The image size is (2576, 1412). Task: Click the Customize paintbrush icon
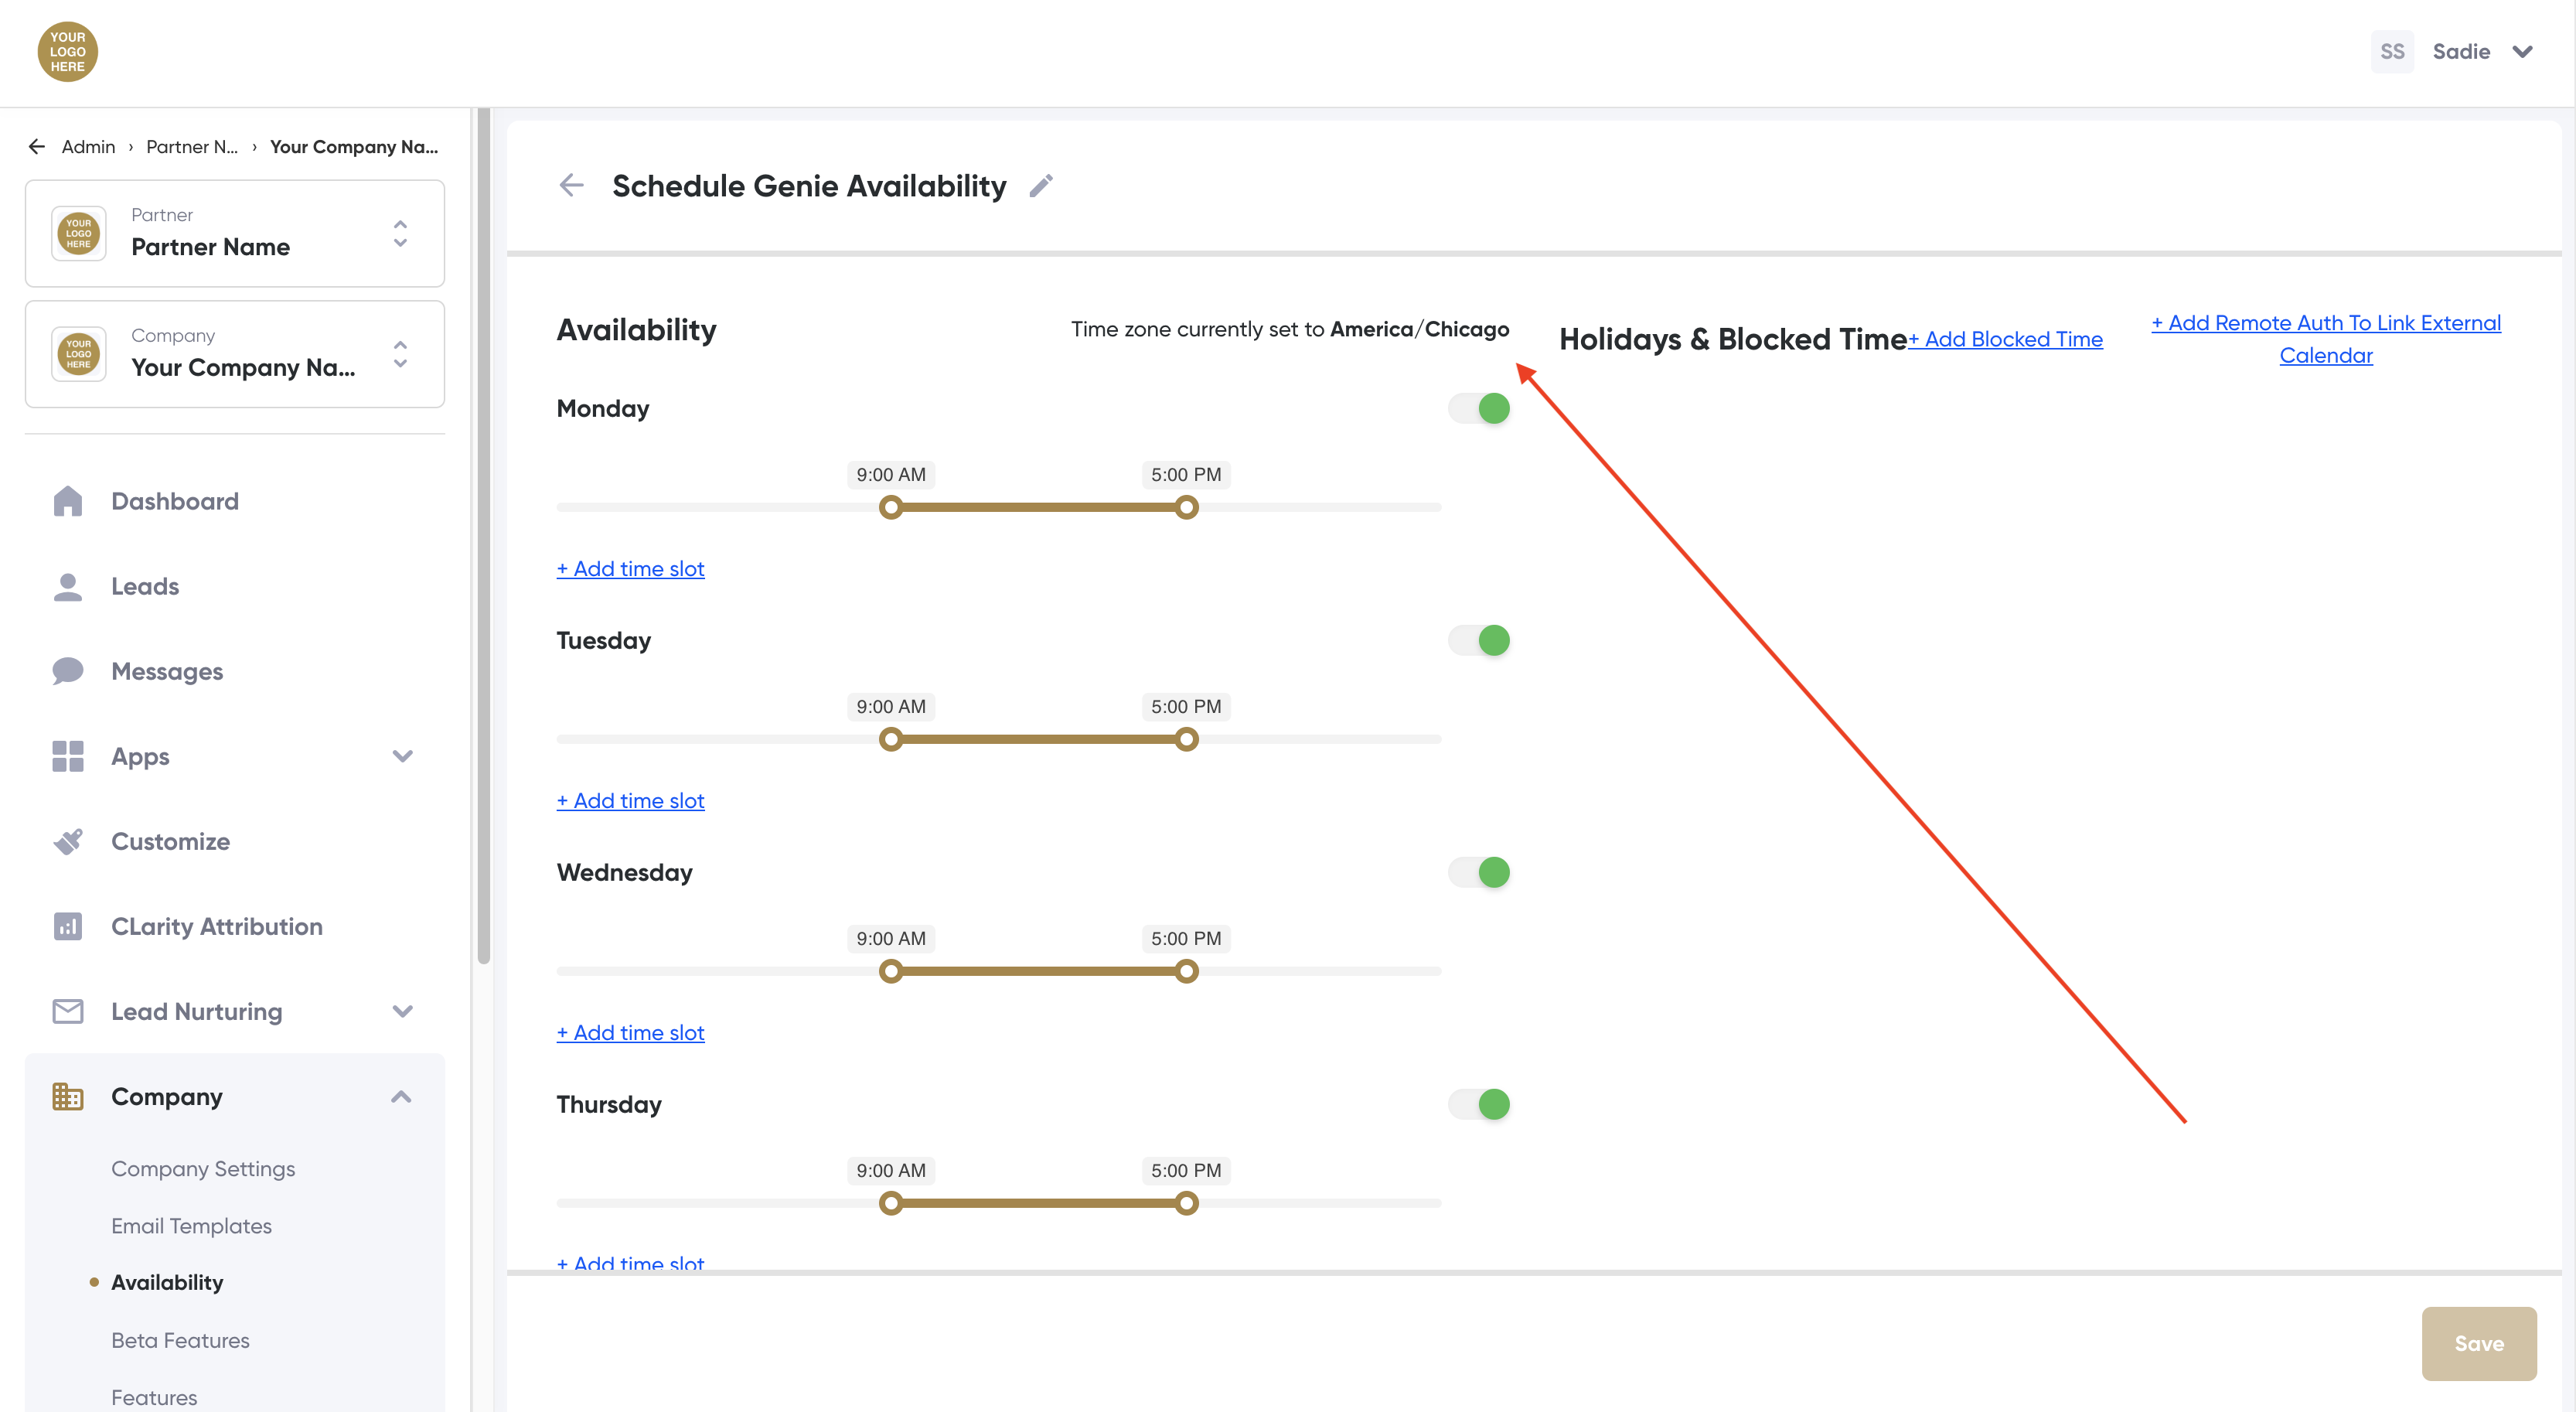[67, 841]
